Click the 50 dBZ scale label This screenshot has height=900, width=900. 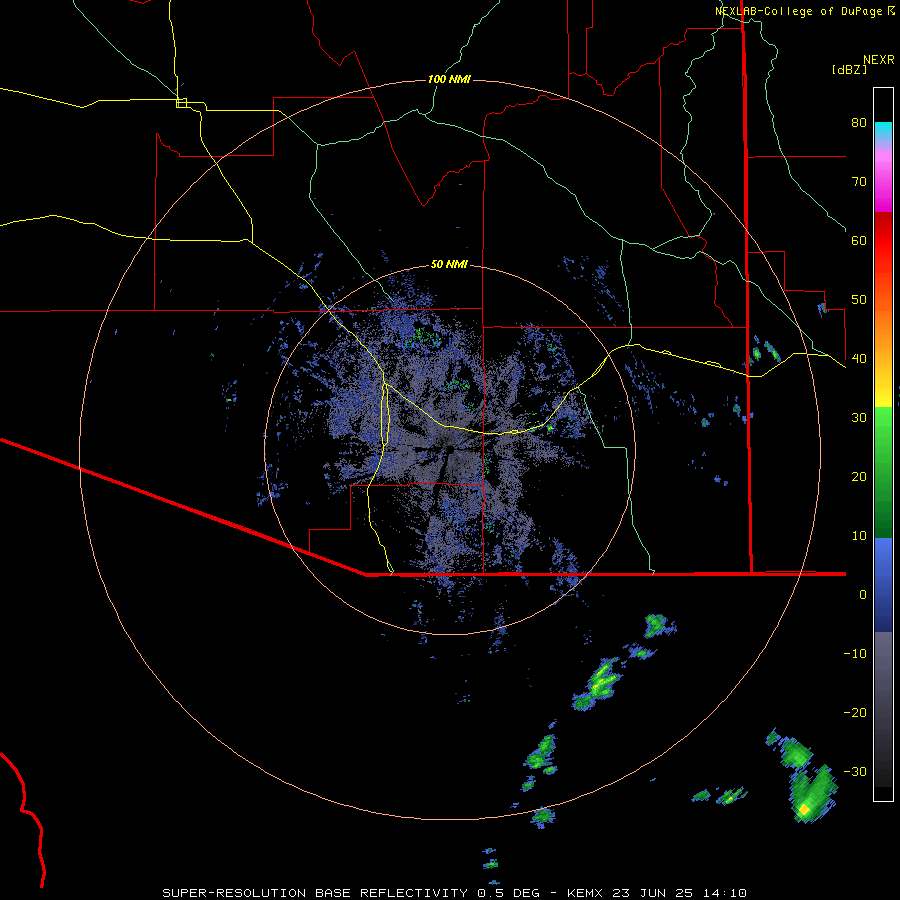(859, 300)
